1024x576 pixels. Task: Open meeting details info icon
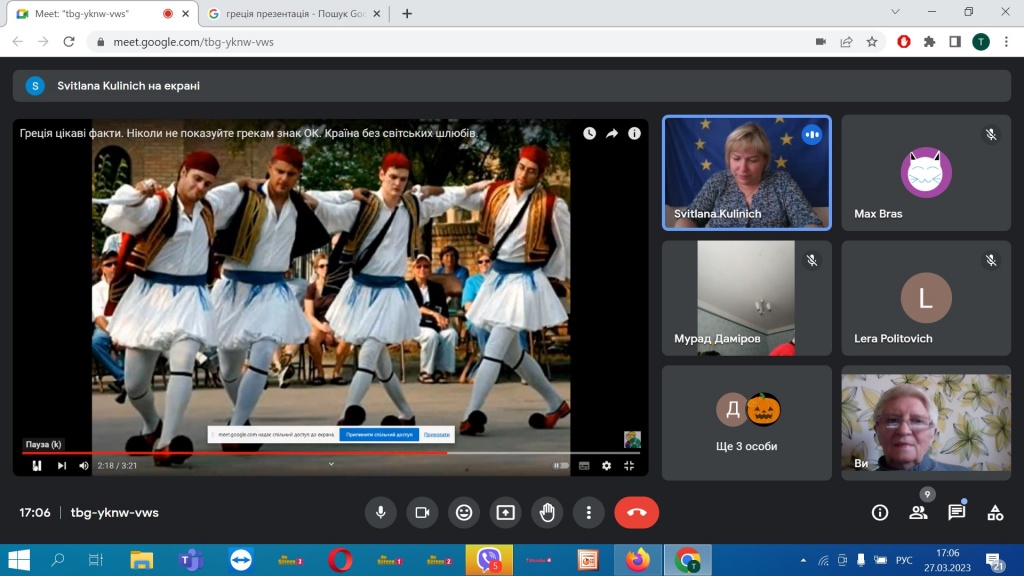point(880,513)
